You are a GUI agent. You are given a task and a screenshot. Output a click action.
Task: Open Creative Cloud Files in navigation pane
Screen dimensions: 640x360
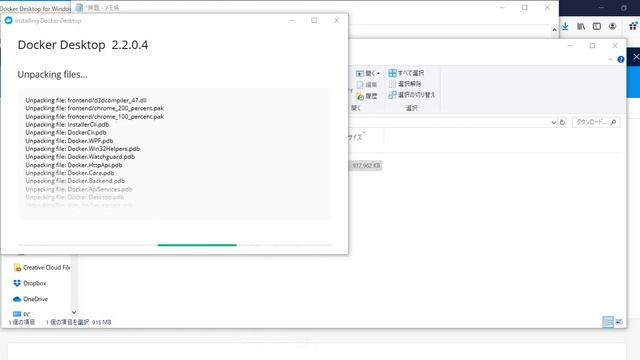tap(42, 268)
